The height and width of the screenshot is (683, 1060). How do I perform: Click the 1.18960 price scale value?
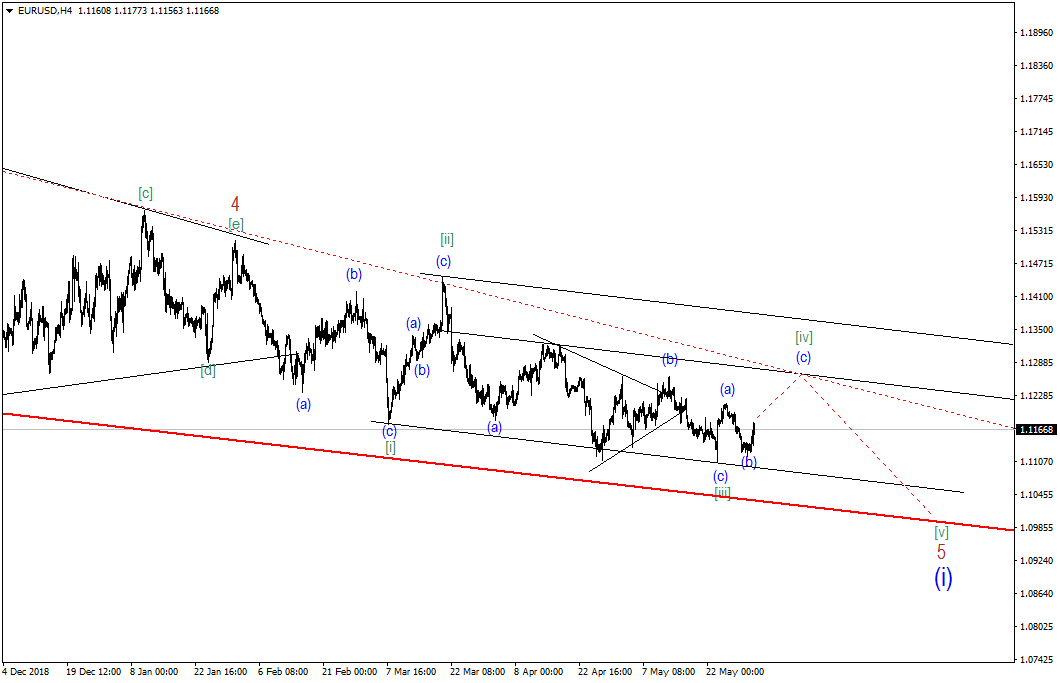coord(1036,32)
